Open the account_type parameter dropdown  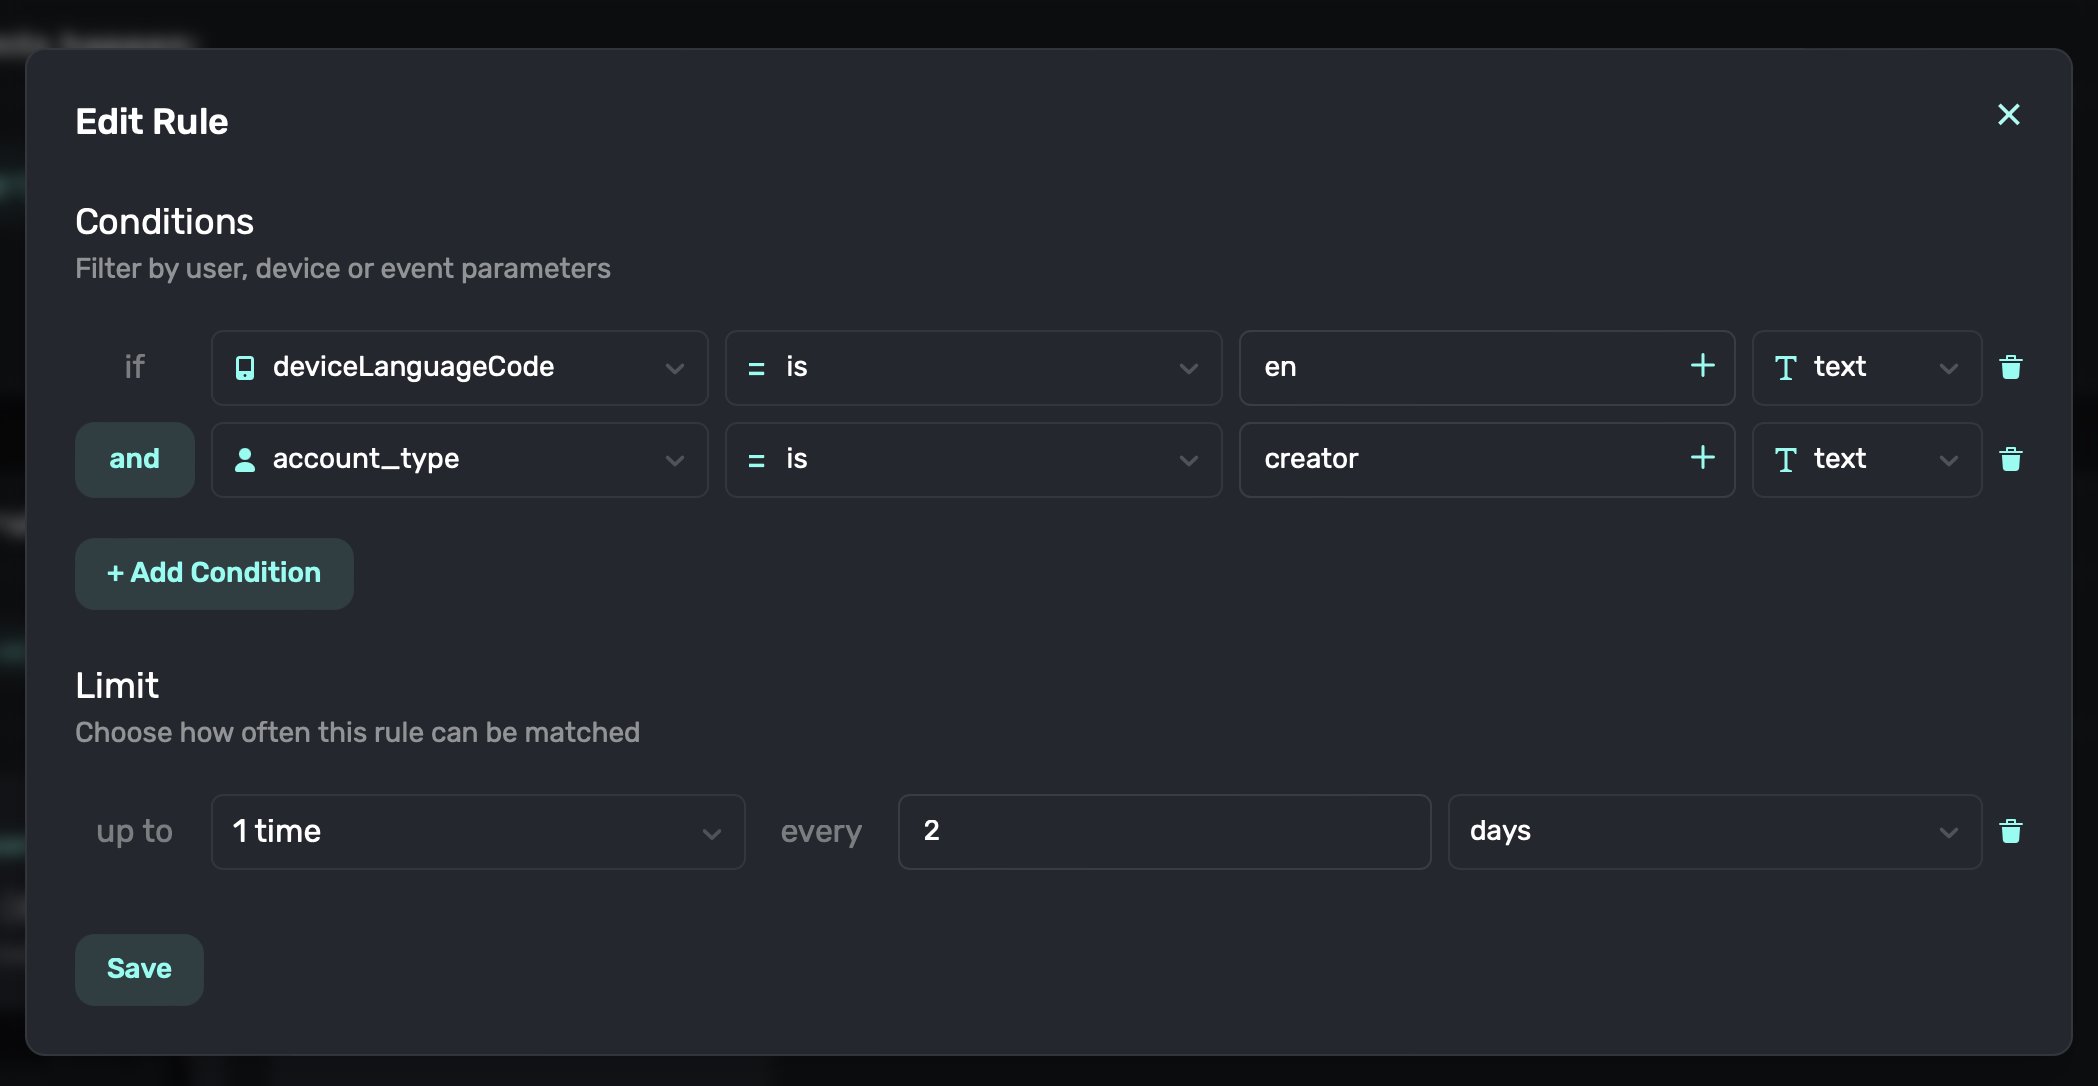click(x=460, y=459)
